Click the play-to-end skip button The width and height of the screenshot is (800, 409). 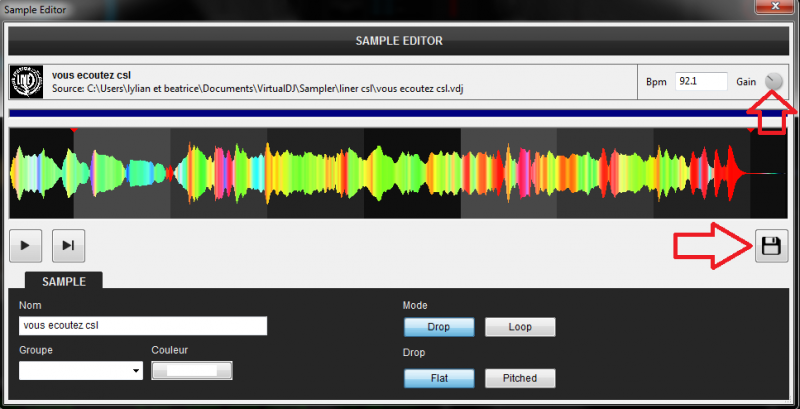68,245
